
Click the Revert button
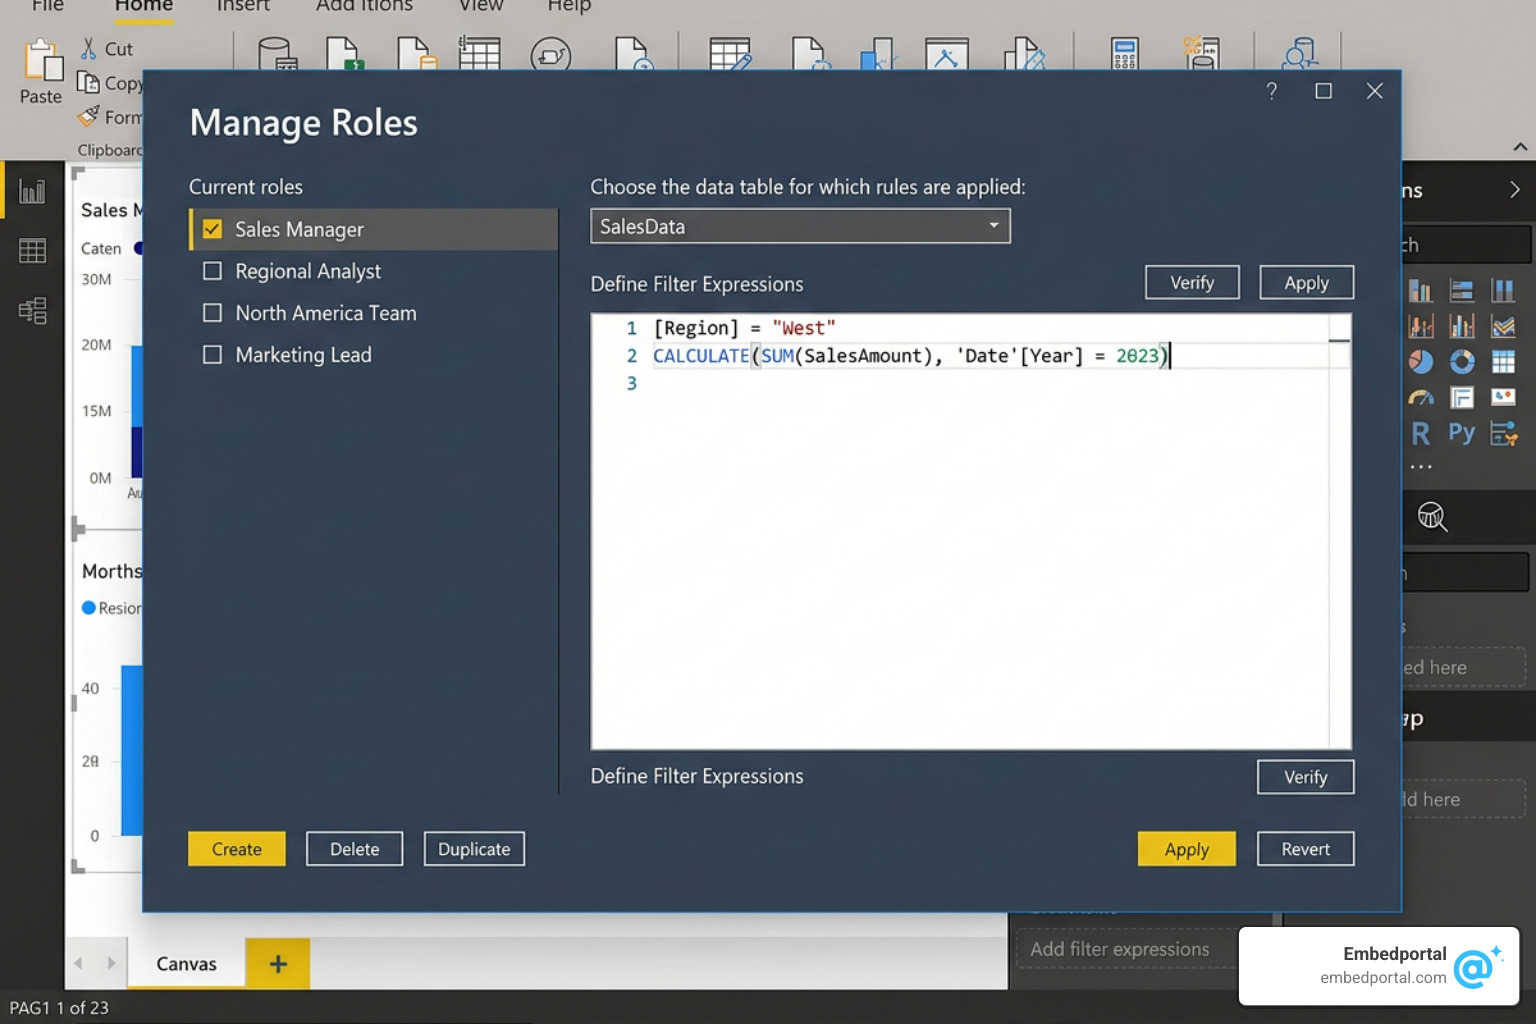pyautogui.click(x=1306, y=849)
